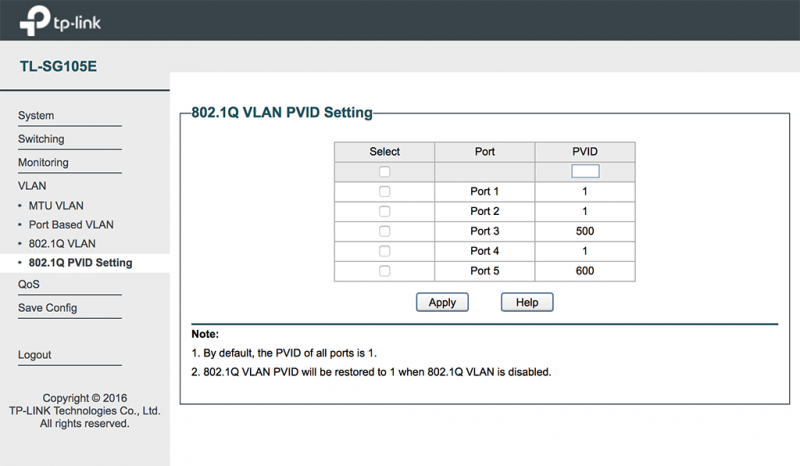Click the TL-SG105E model title
The height and width of the screenshot is (466, 800).
tap(58, 66)
